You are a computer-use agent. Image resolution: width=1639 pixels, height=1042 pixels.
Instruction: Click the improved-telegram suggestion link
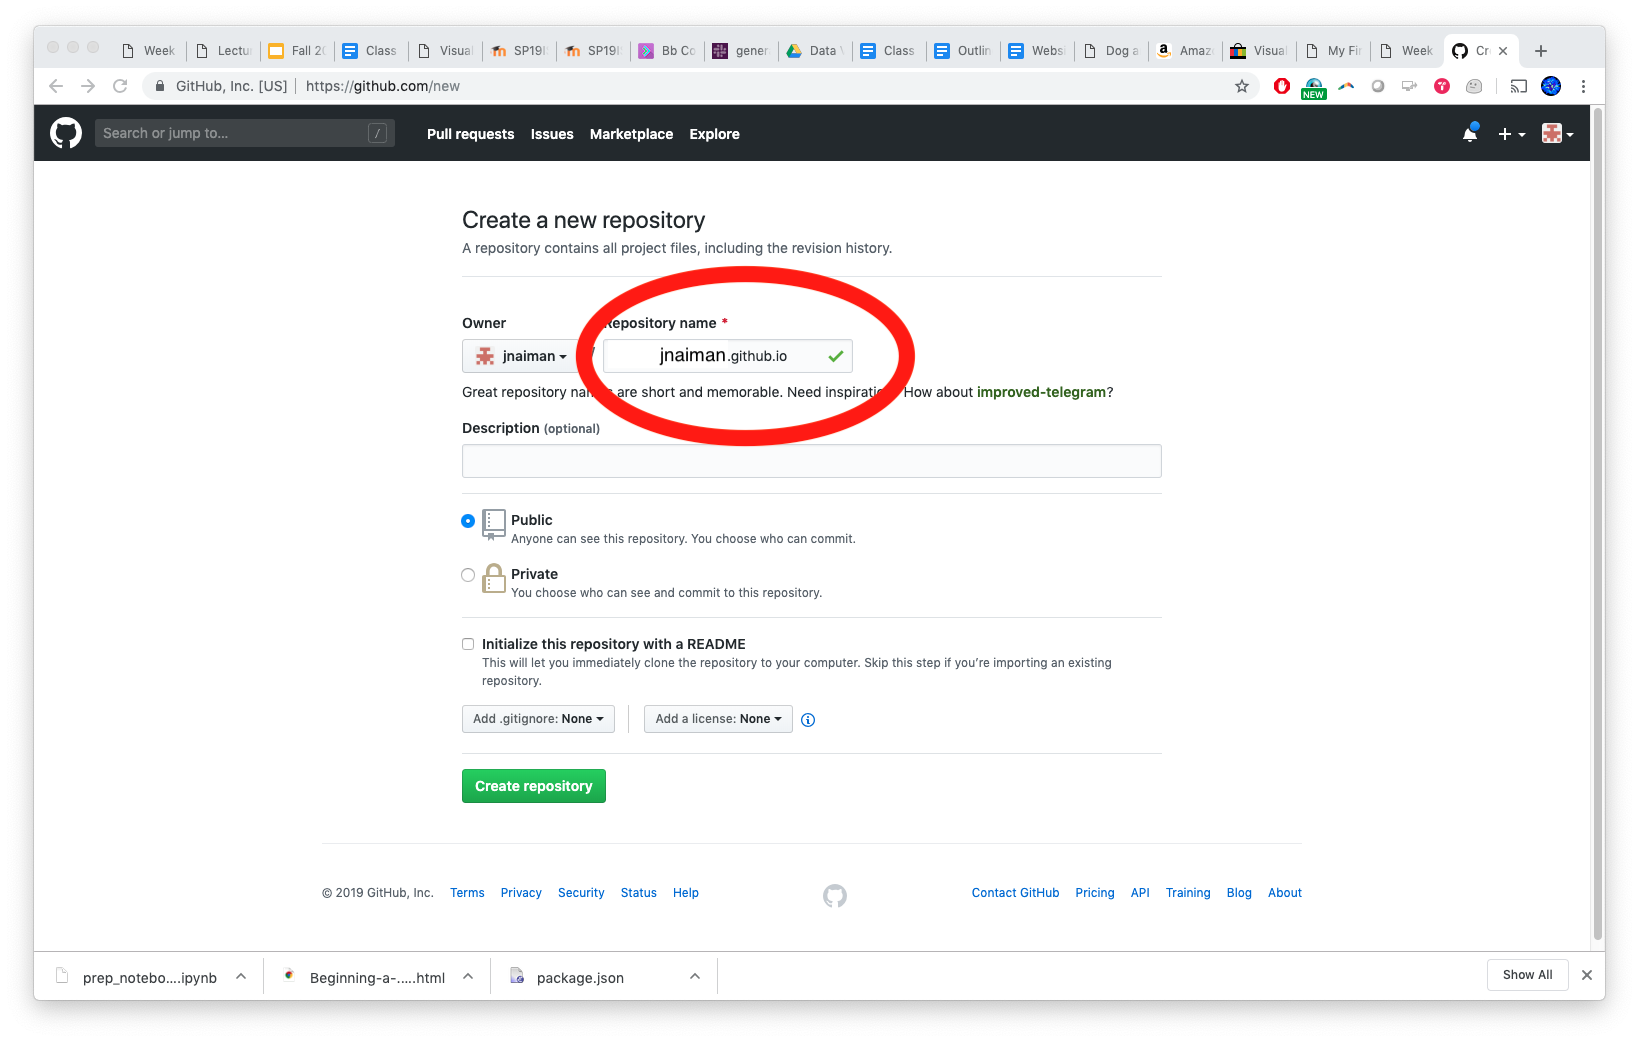1041,392
